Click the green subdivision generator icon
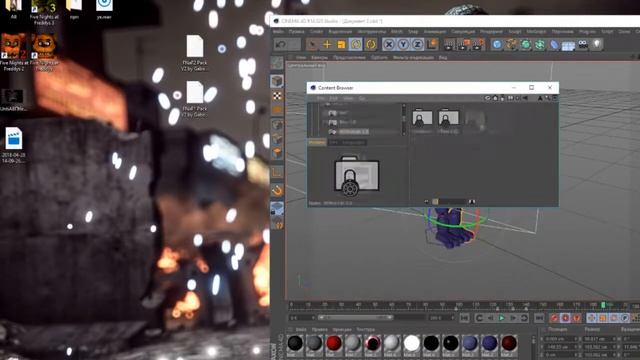 point(525,44)
